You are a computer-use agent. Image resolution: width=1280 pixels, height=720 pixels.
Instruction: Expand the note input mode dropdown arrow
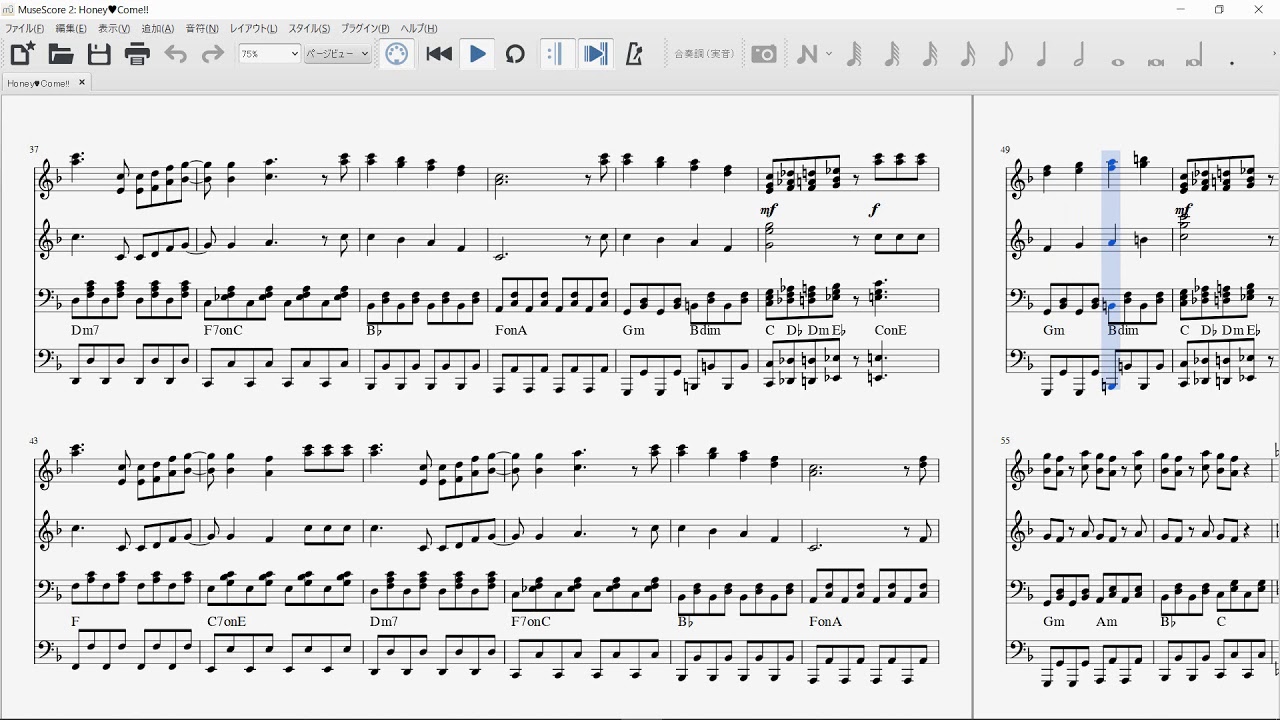click(829, 54)
